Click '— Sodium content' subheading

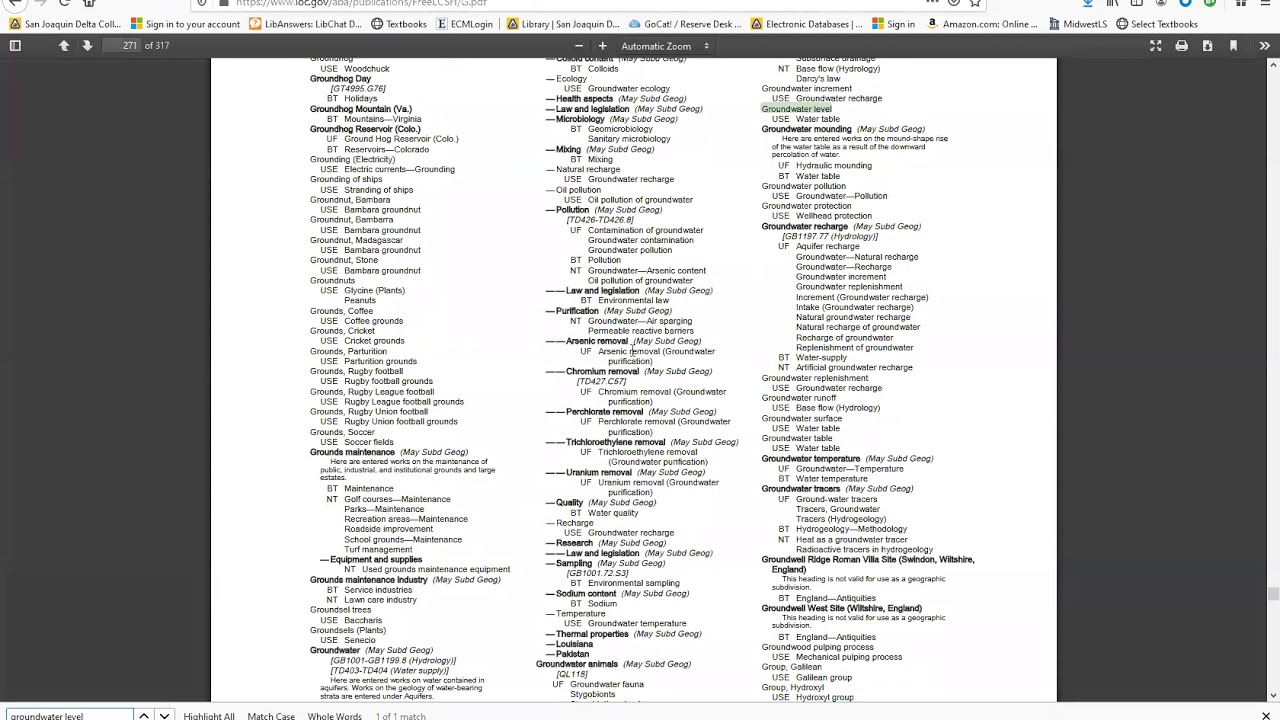pyautogui.click(x=581, y=593)
